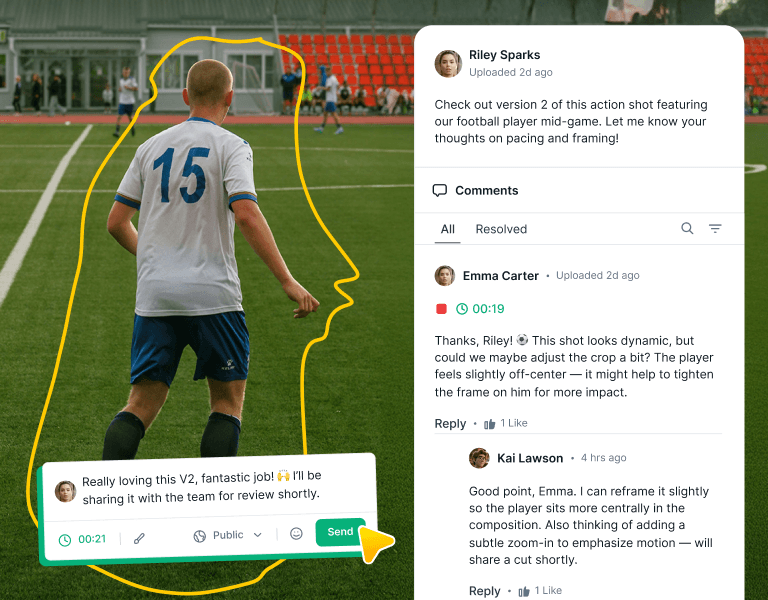Switch to the All comments tab
This screenshot has width=768, height=600.
[x=448, y=229]
